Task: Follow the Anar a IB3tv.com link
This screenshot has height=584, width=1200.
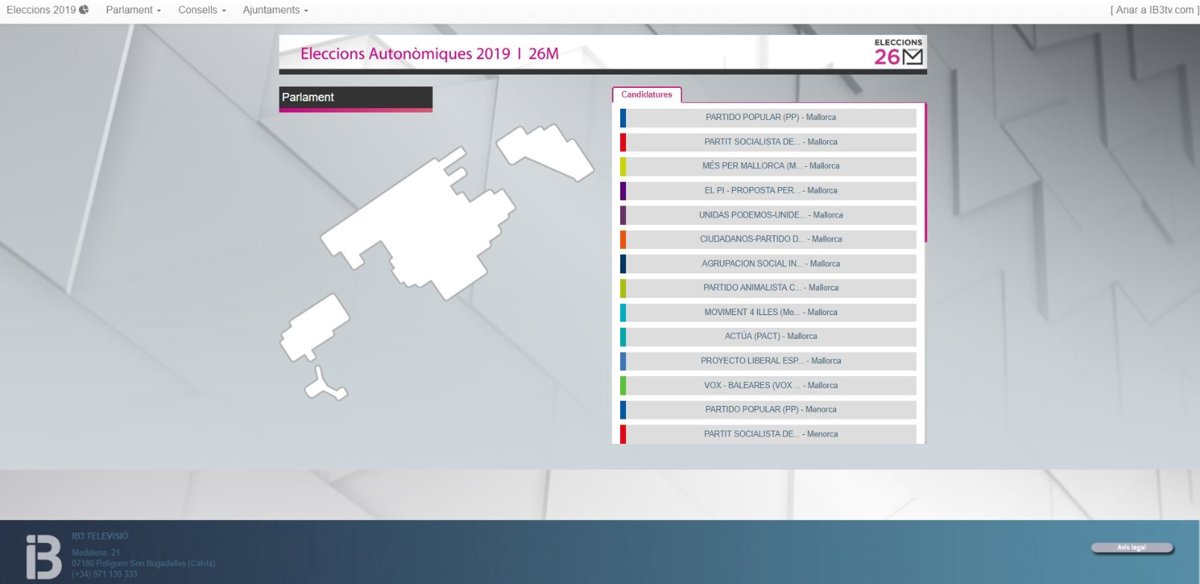Action: [x=1153, y=10]
